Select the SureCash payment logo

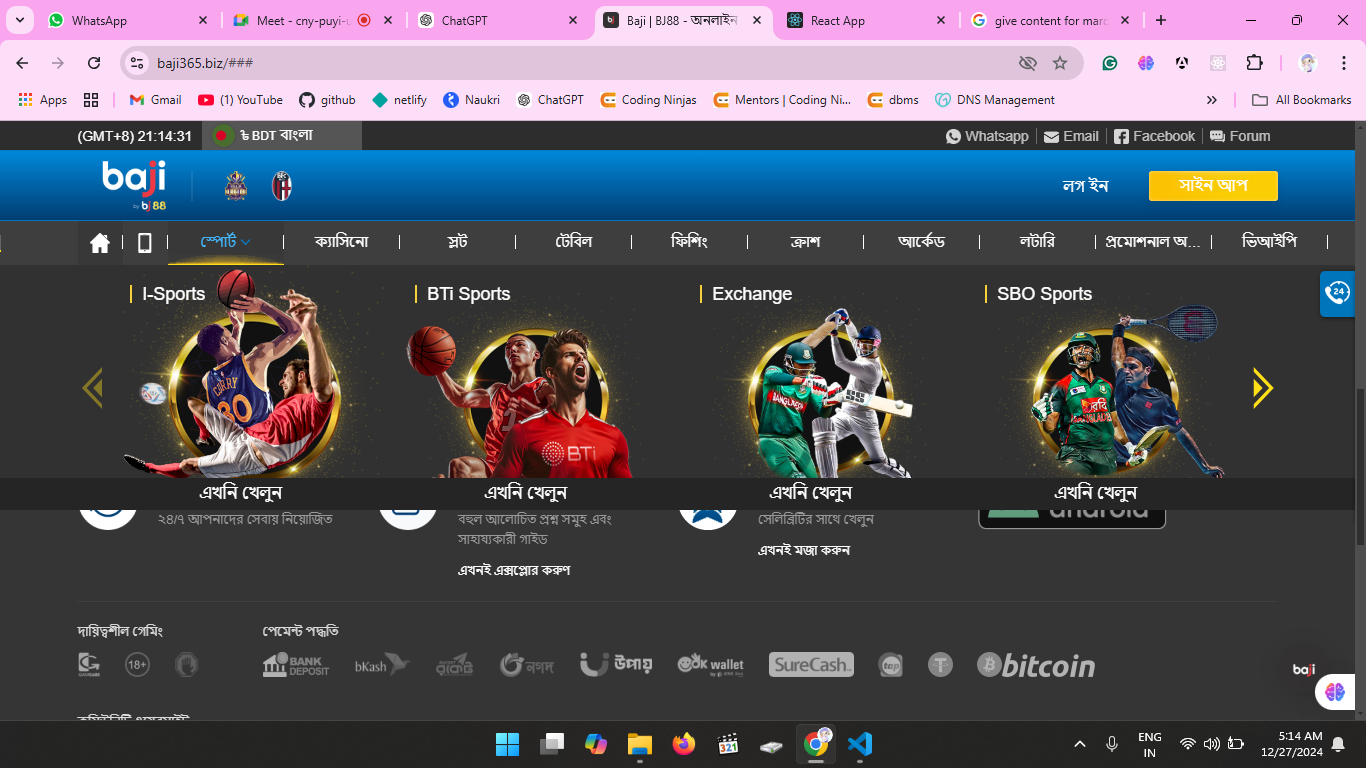(811, 665)
